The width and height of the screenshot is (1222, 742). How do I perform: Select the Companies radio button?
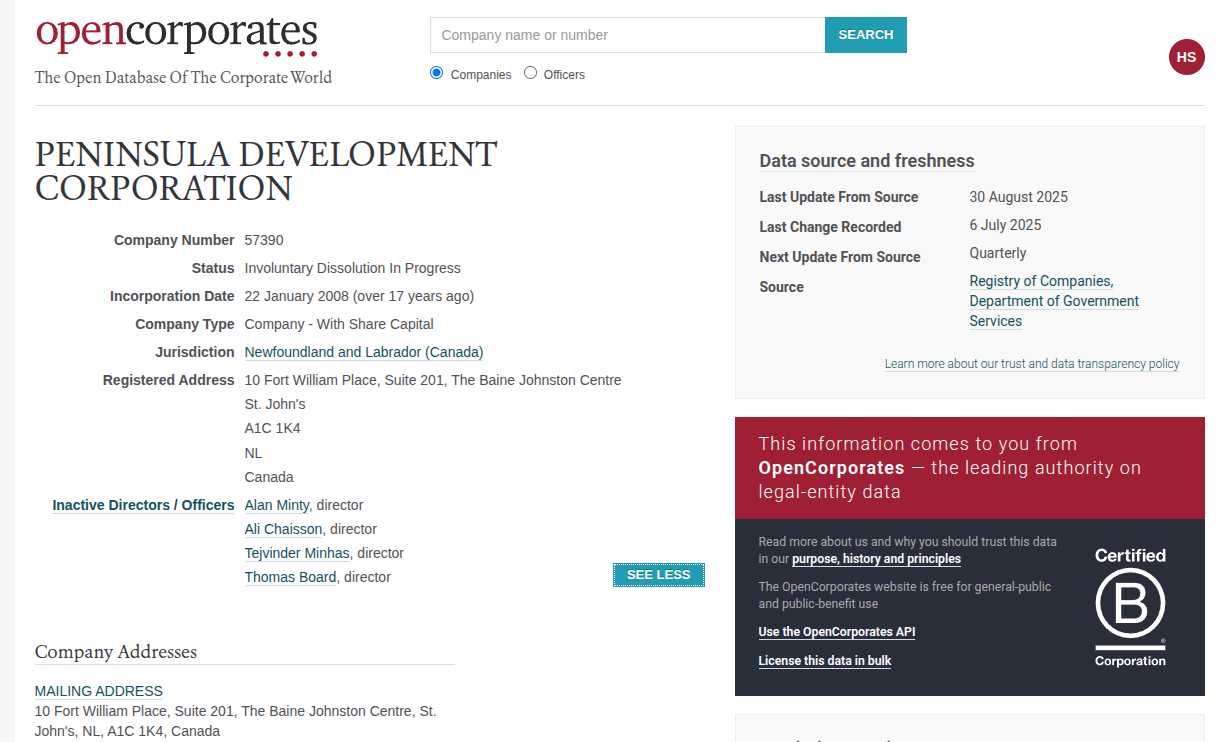coord(436,73)
